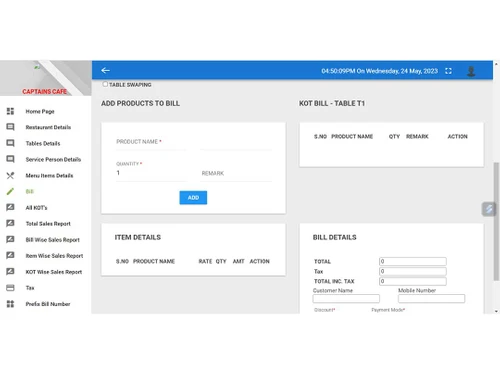Click the Remark input field

236,173
